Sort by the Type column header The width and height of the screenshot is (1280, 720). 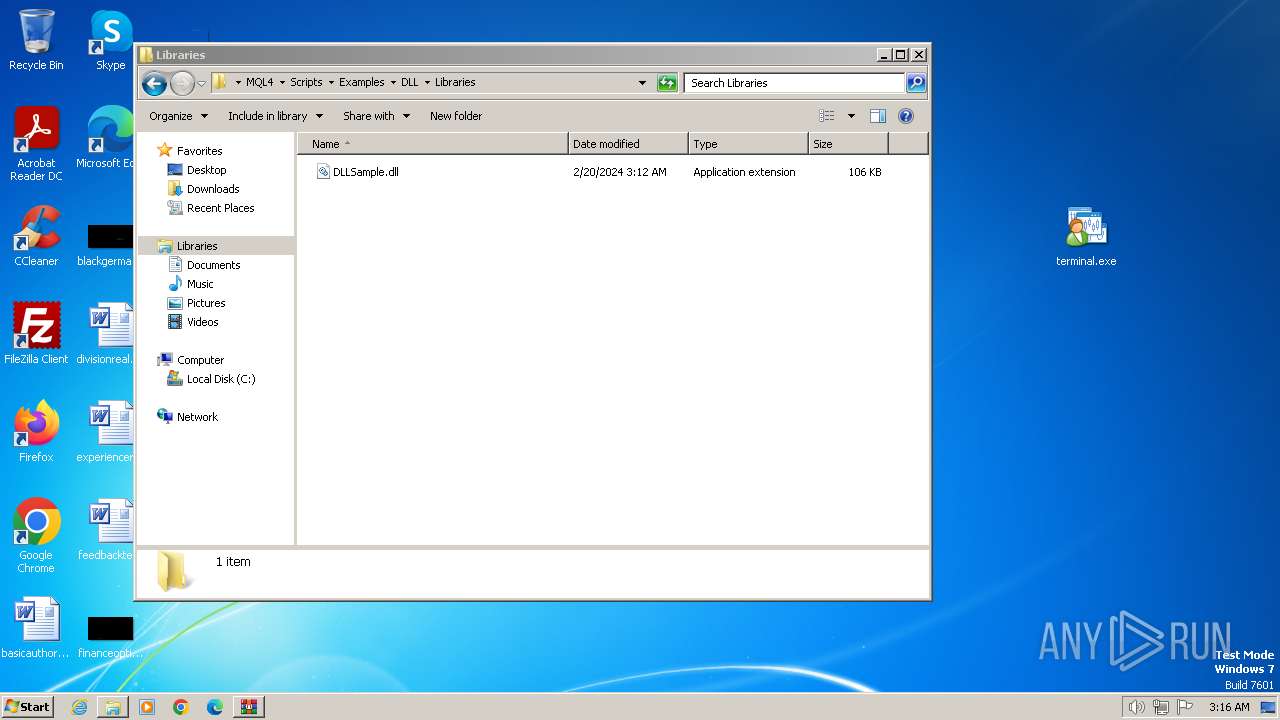(x=748, y=144)
